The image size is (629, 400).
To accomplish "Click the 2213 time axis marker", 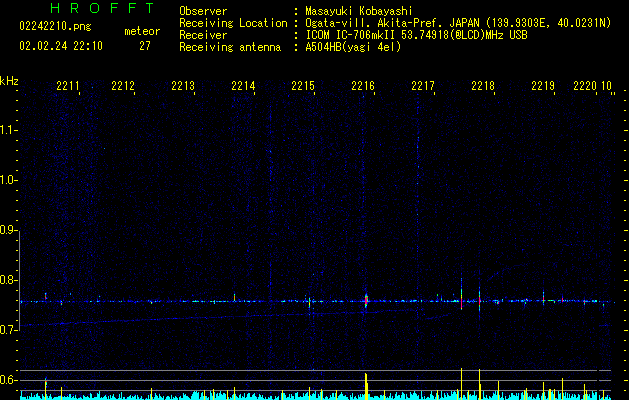I will tap(183, 86).
